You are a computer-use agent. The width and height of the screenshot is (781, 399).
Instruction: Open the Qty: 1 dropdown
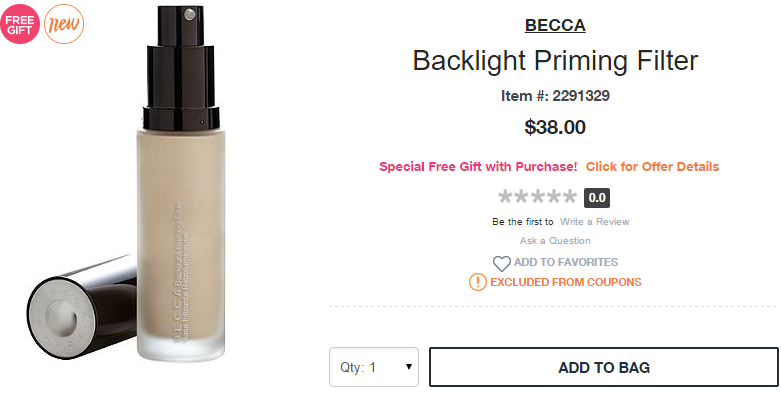pos(374,367)
